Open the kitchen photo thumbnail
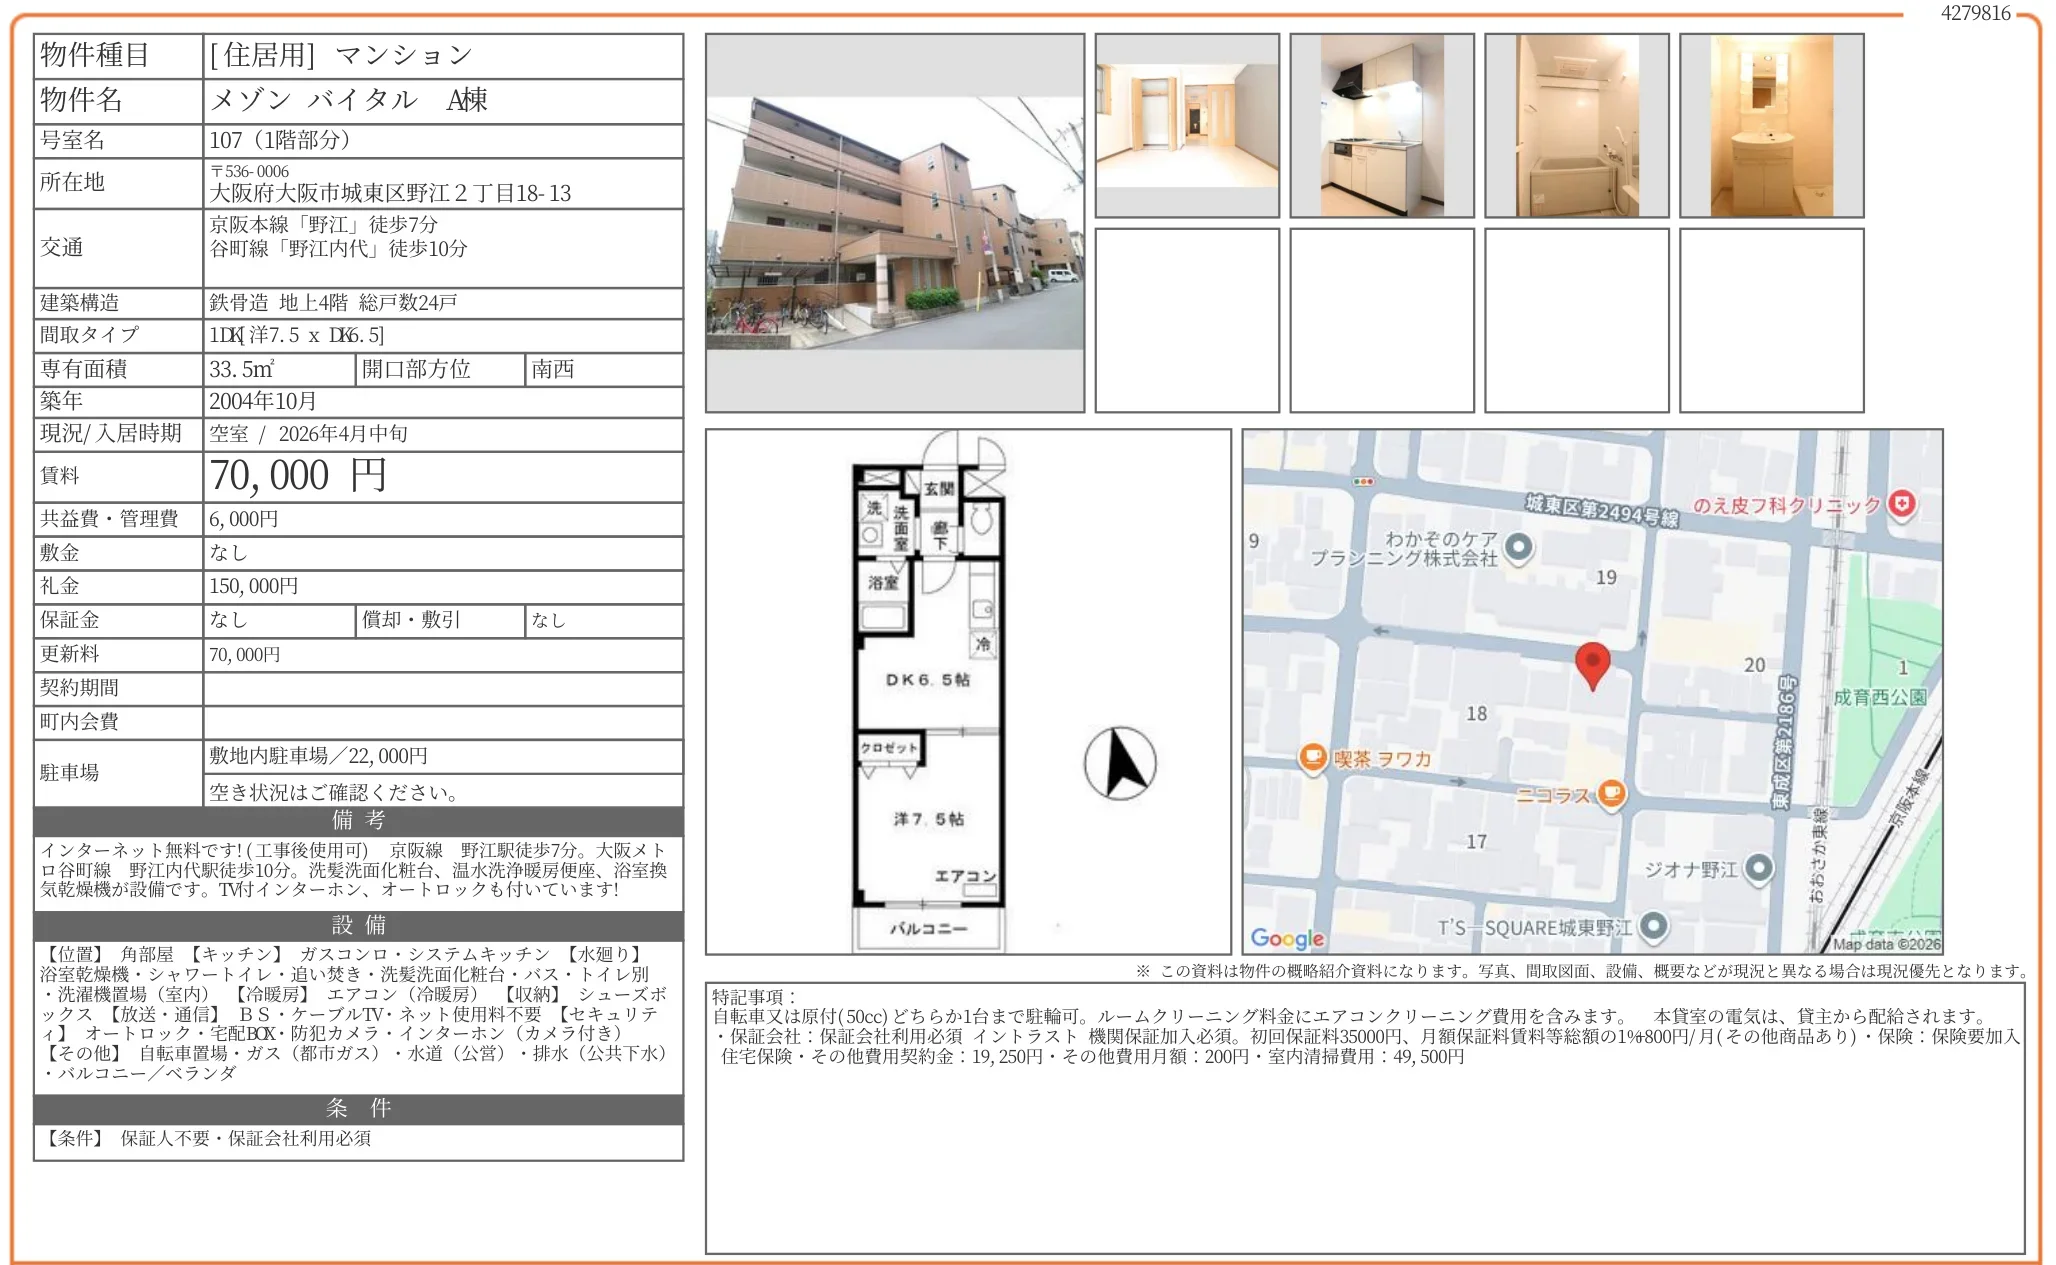 click(x=1381, y=126)
